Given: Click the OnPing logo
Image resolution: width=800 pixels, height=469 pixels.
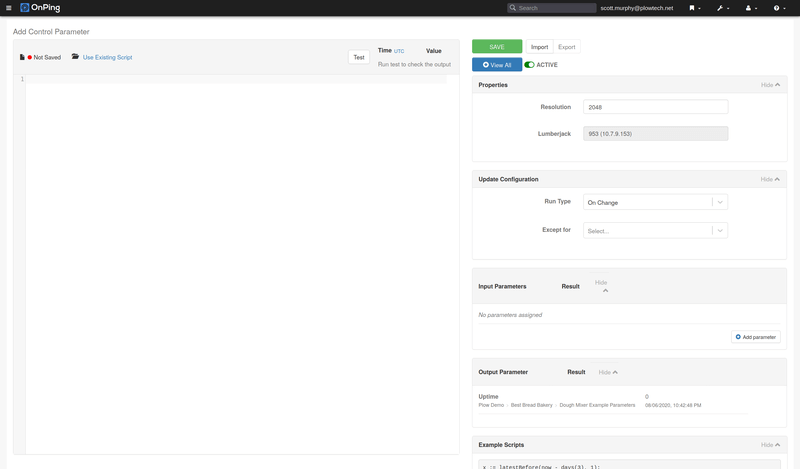Looking at the screenshot, I should pyautogui.click(x=40, y=8).
